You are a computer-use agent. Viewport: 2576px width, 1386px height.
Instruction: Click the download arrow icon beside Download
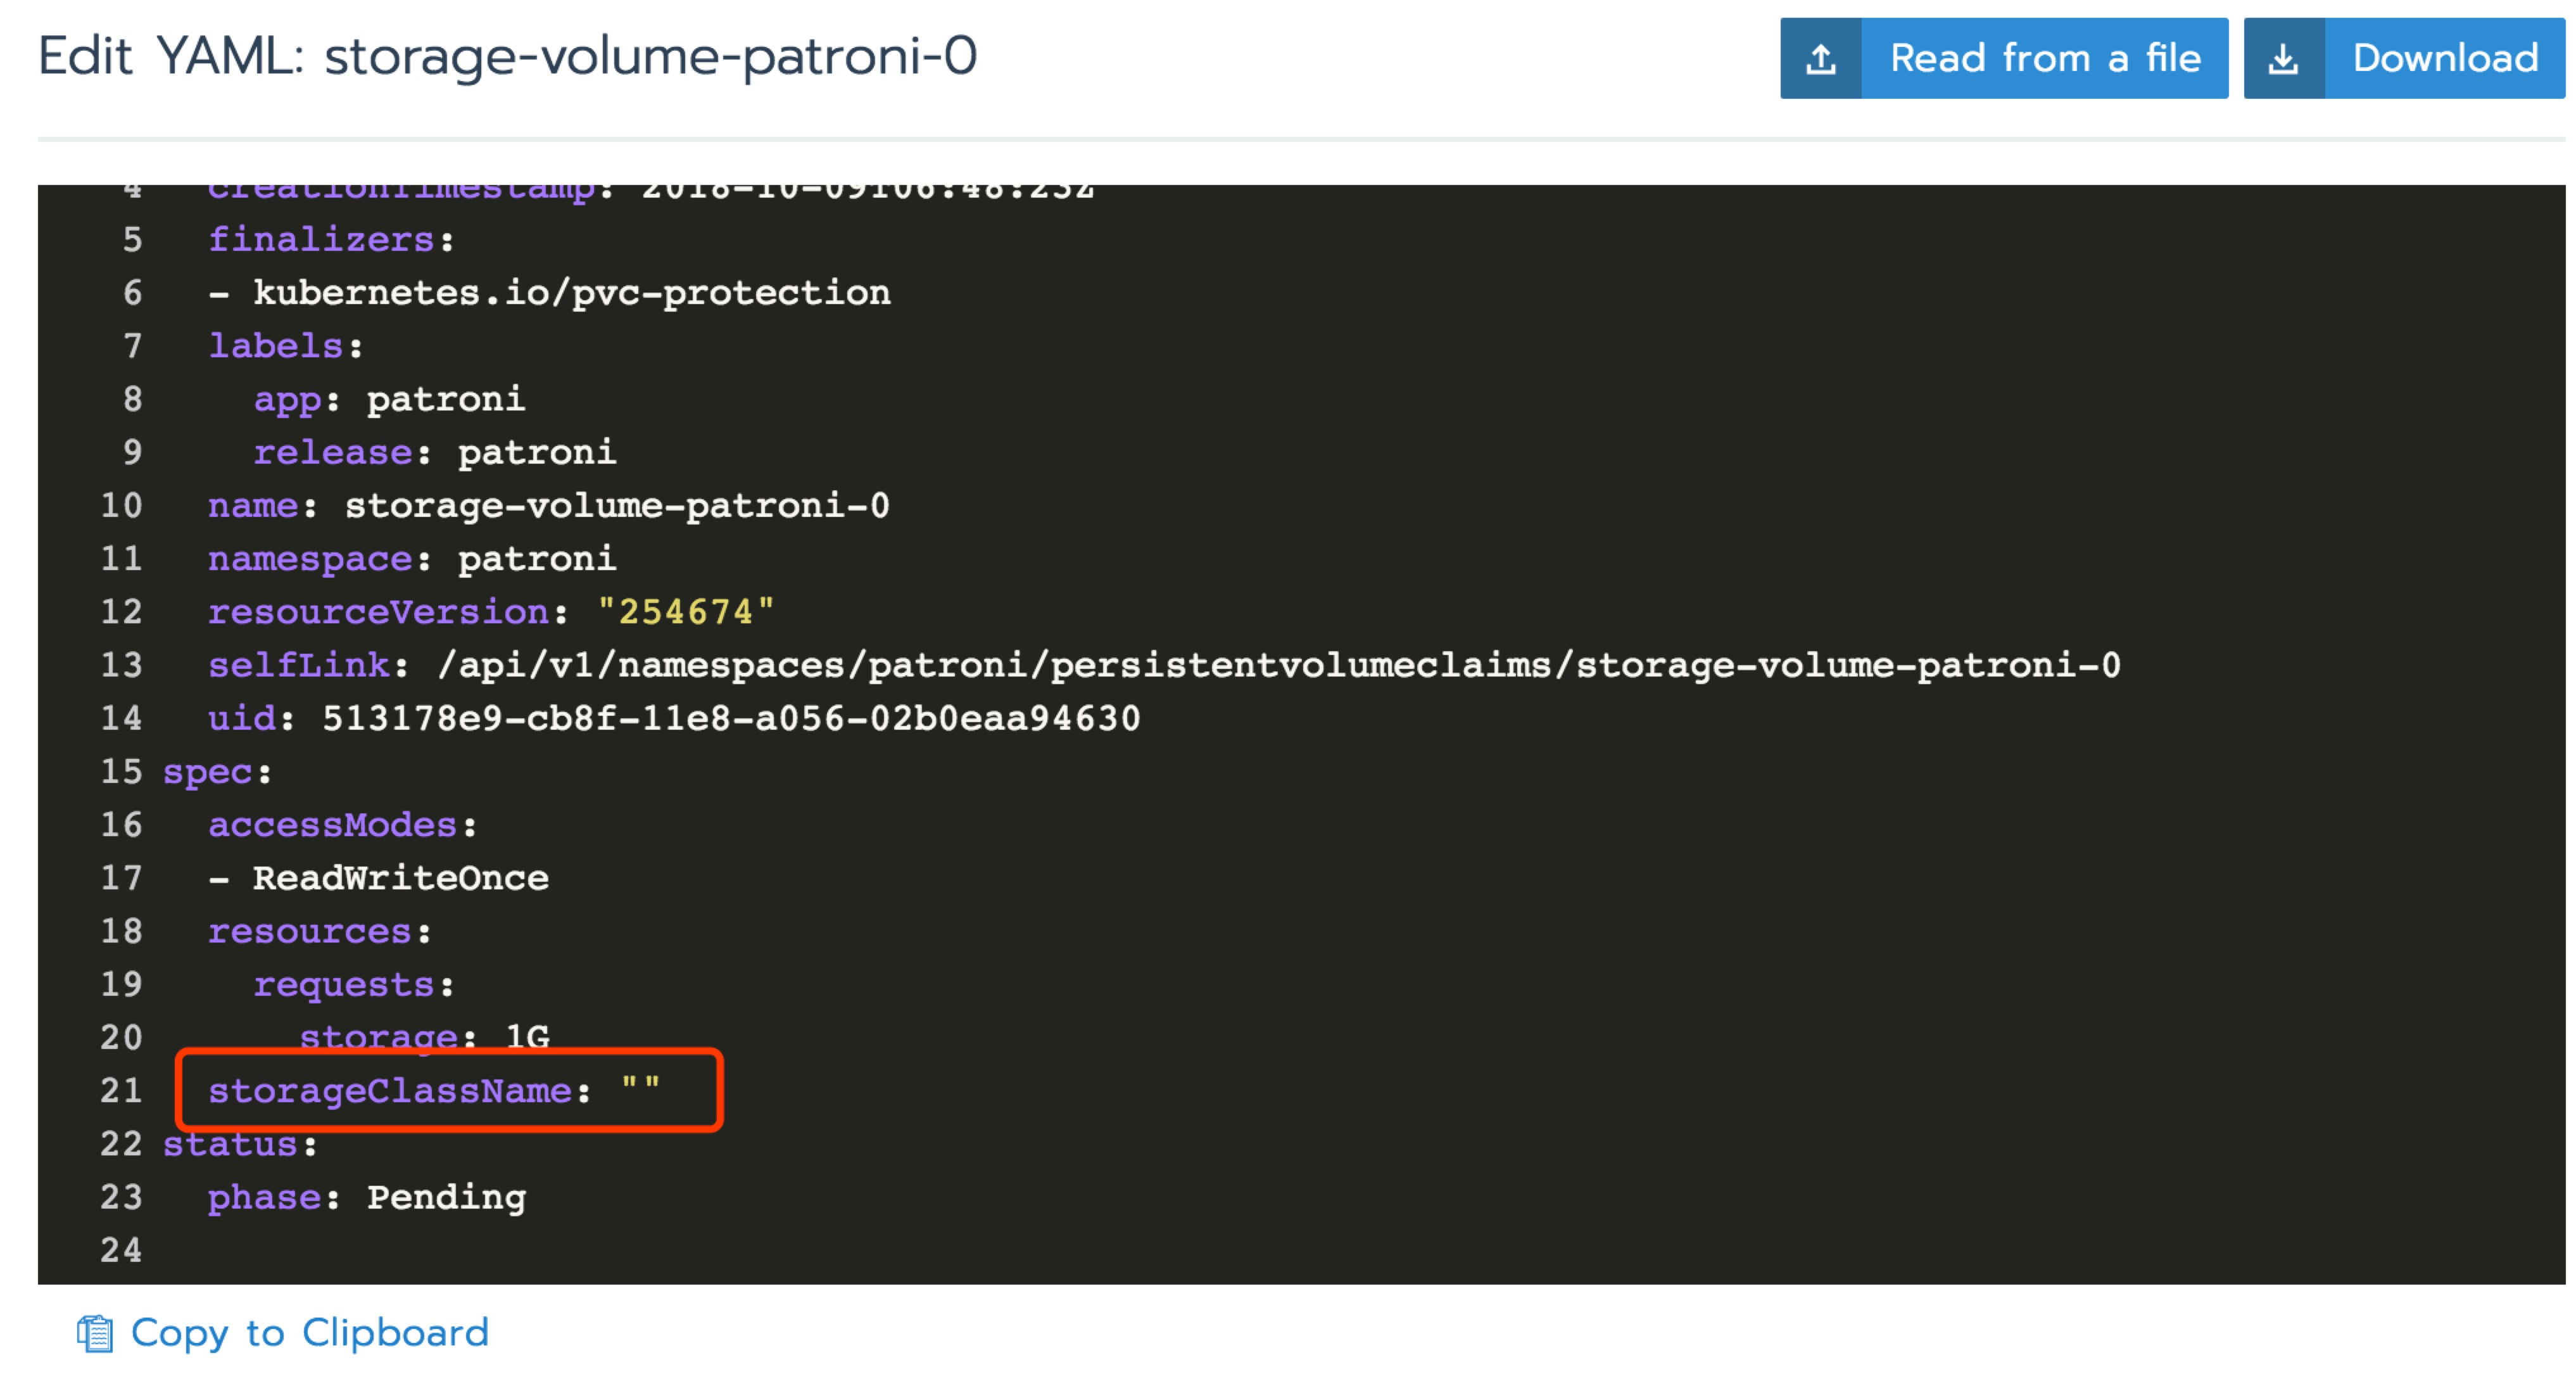tap(2283, 59)
